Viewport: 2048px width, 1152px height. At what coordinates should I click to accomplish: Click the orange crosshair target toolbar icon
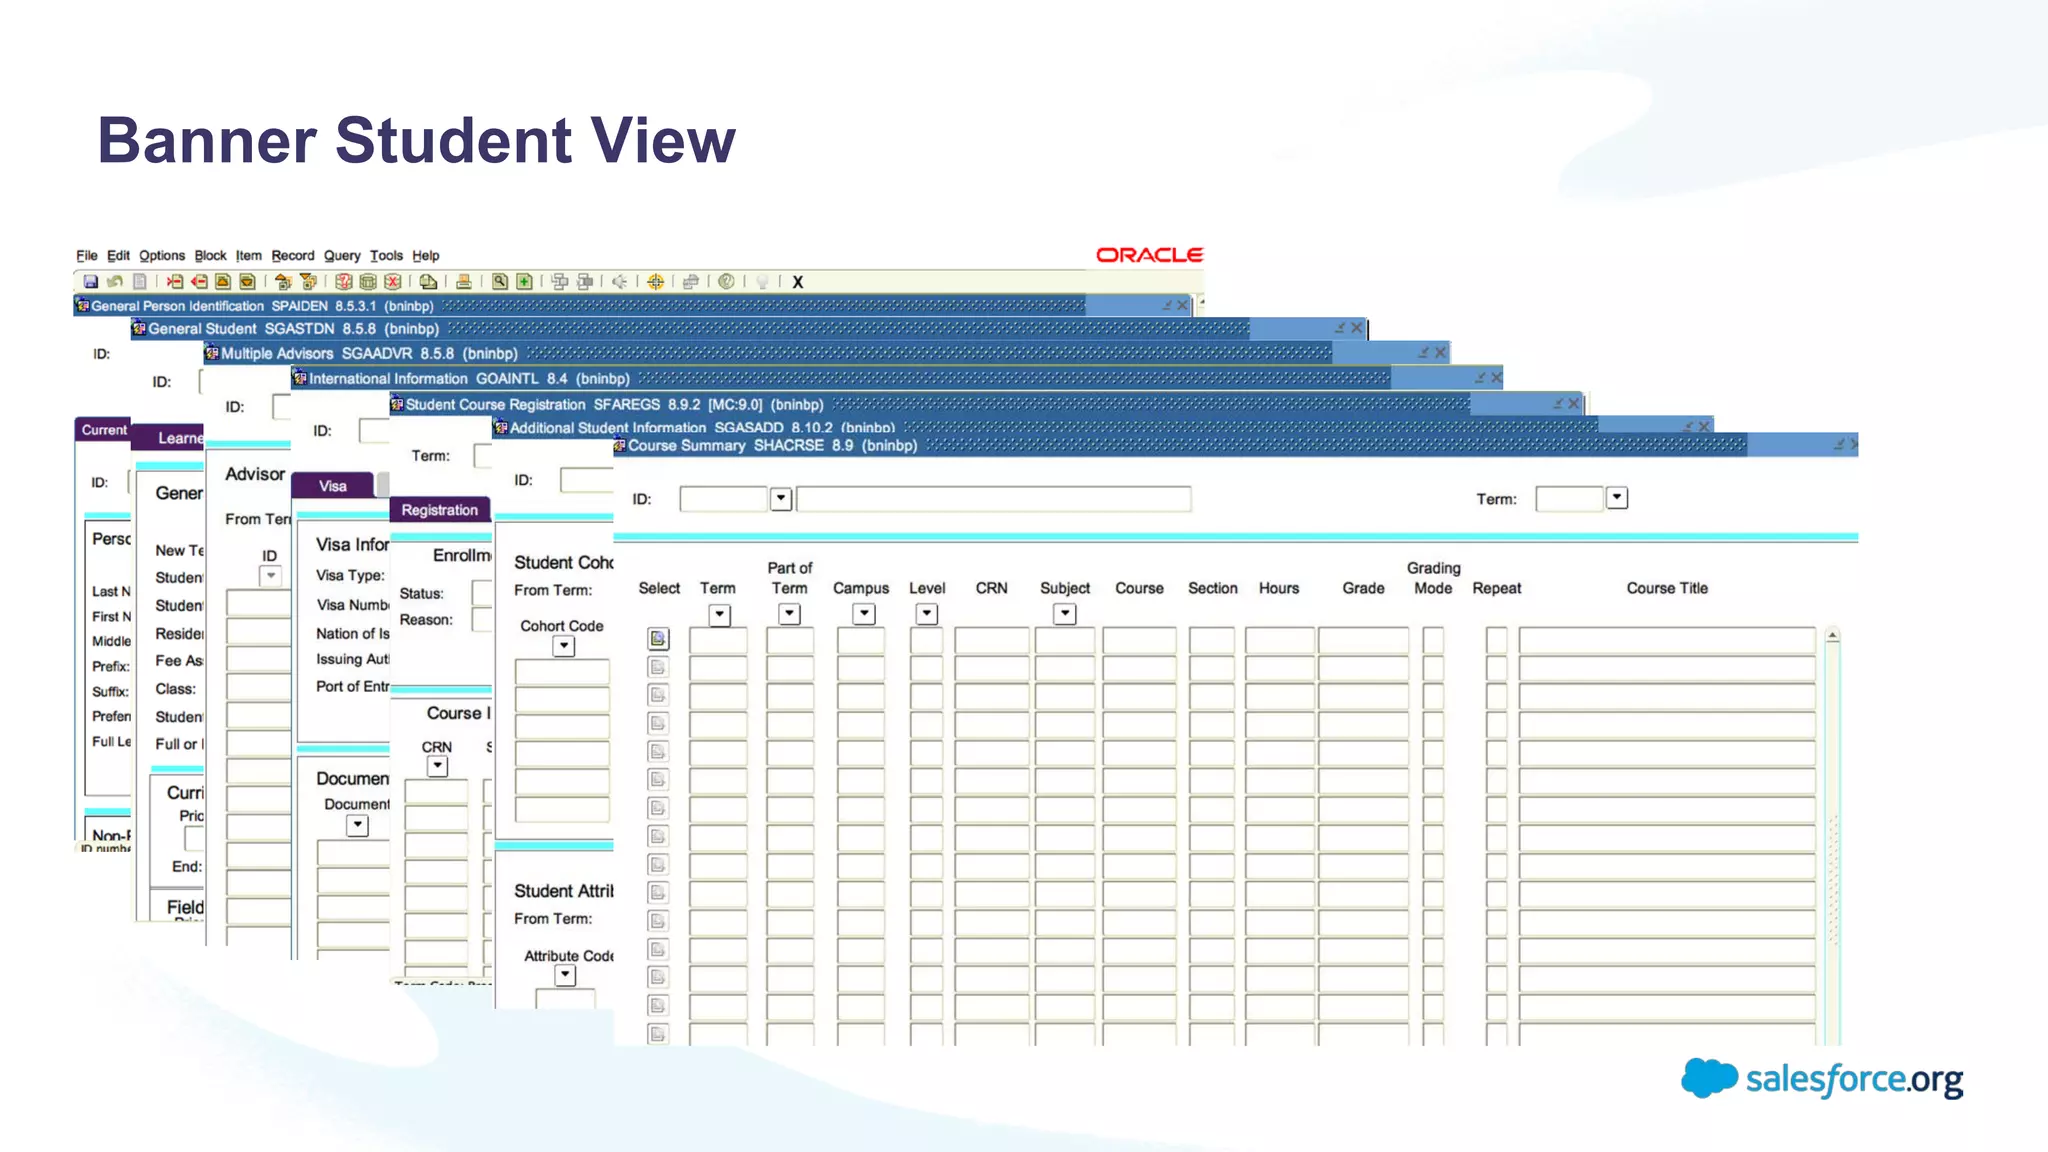pyautogui.click(x=655, y=282)
